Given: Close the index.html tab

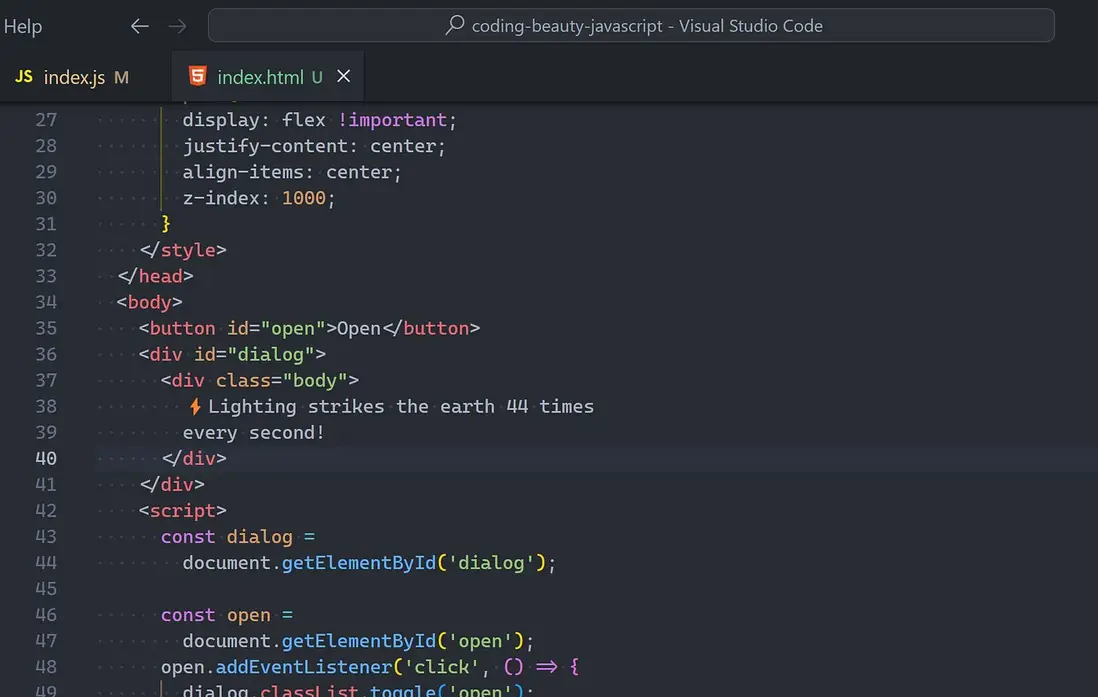Looking at the screenshot, I should click(x=343, y=75).
